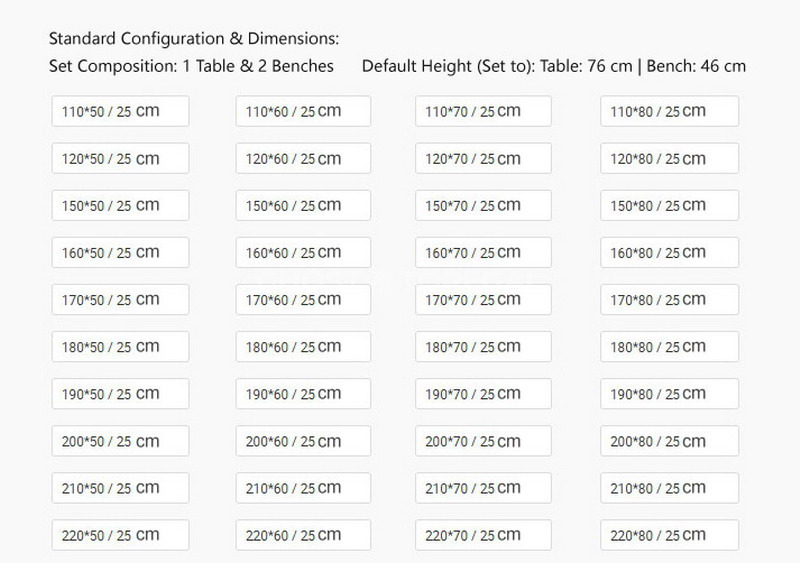Select the 110*50 / 25 cm size option
800x563 pixels.
(x=120, y=111)
